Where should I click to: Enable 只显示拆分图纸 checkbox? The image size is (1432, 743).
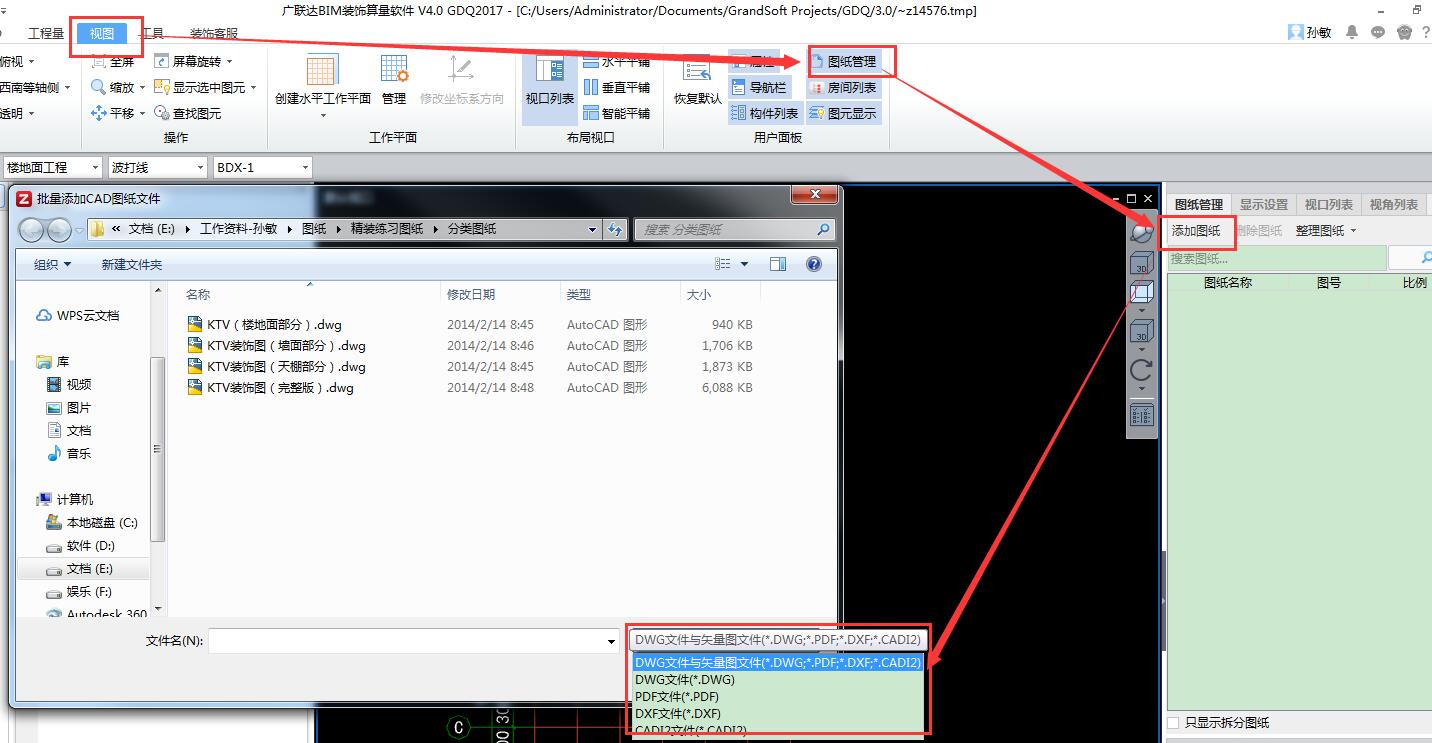click(1174, 722)
